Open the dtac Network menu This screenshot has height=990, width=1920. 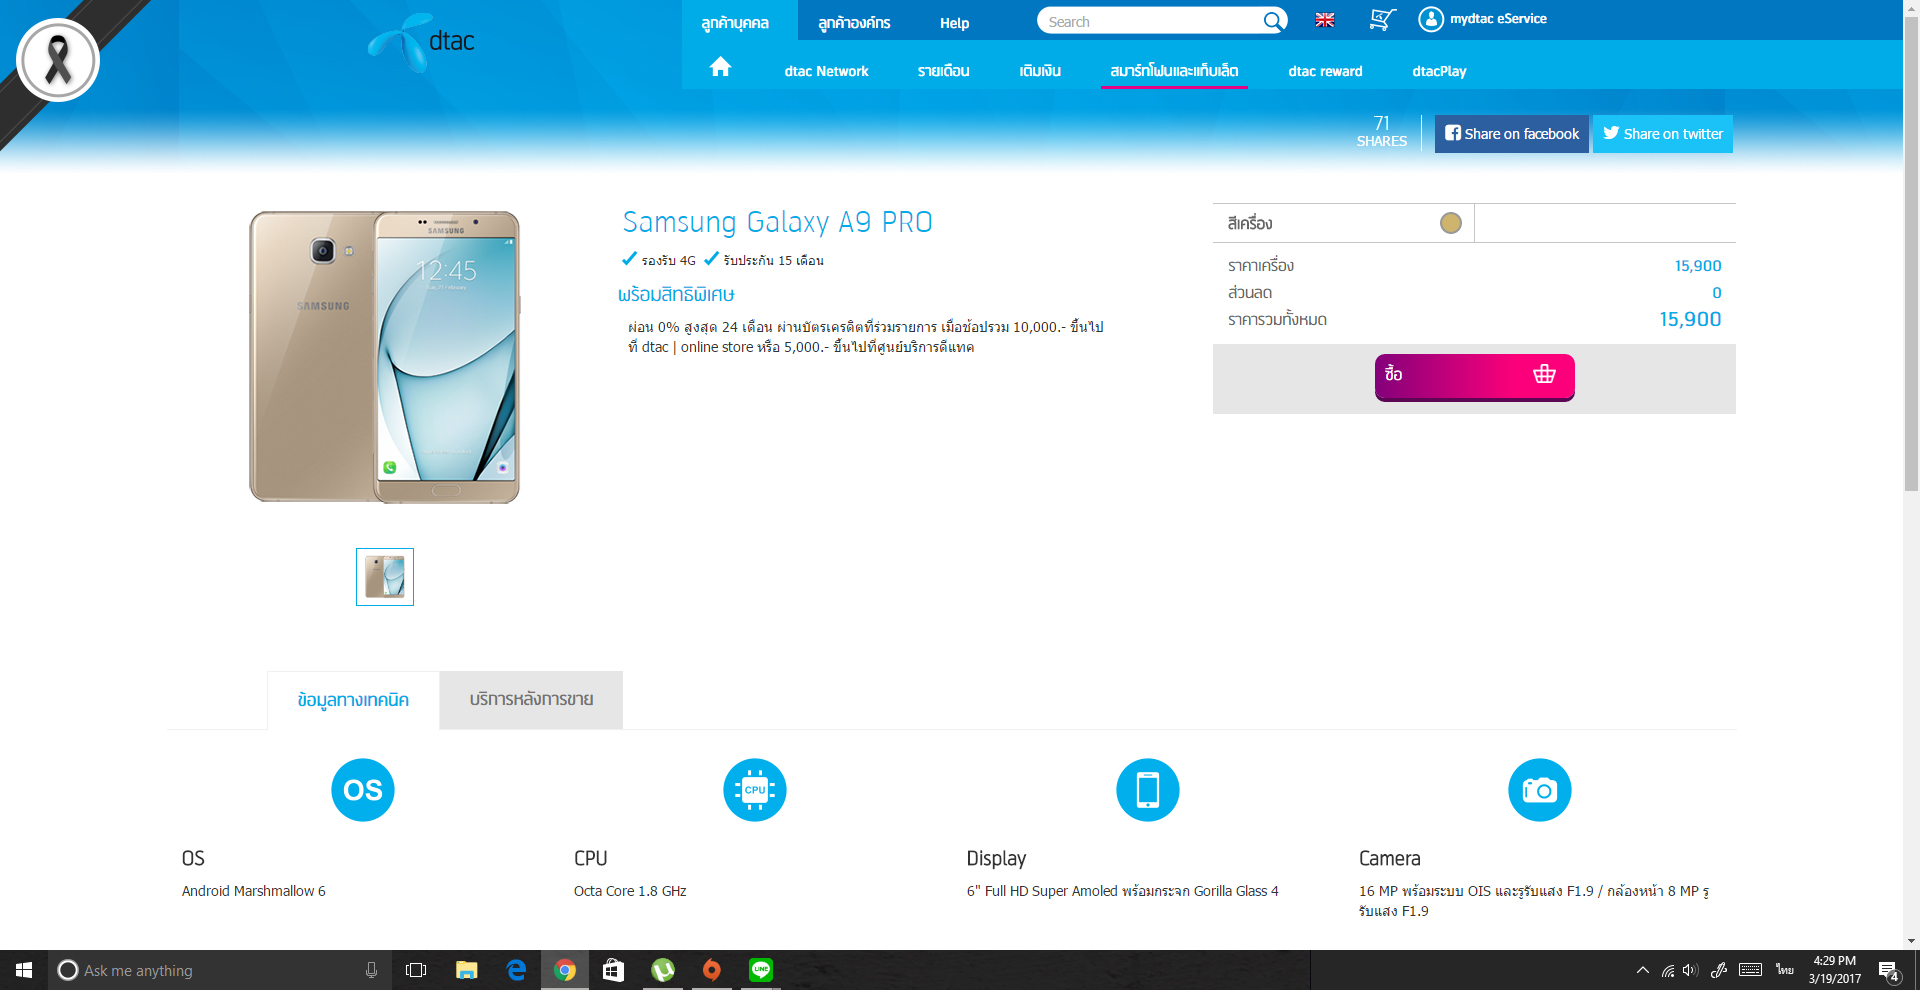tap(826, 71)
